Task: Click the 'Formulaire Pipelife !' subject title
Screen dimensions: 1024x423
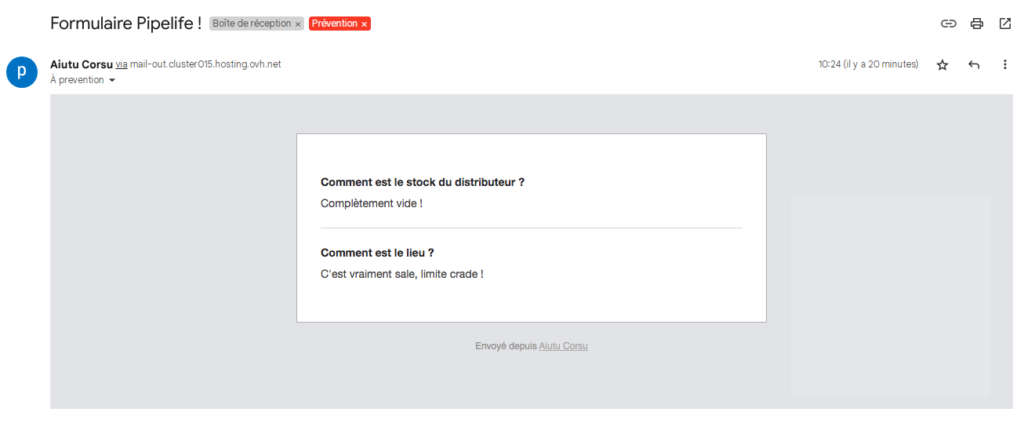Action: tap(126, 24)
